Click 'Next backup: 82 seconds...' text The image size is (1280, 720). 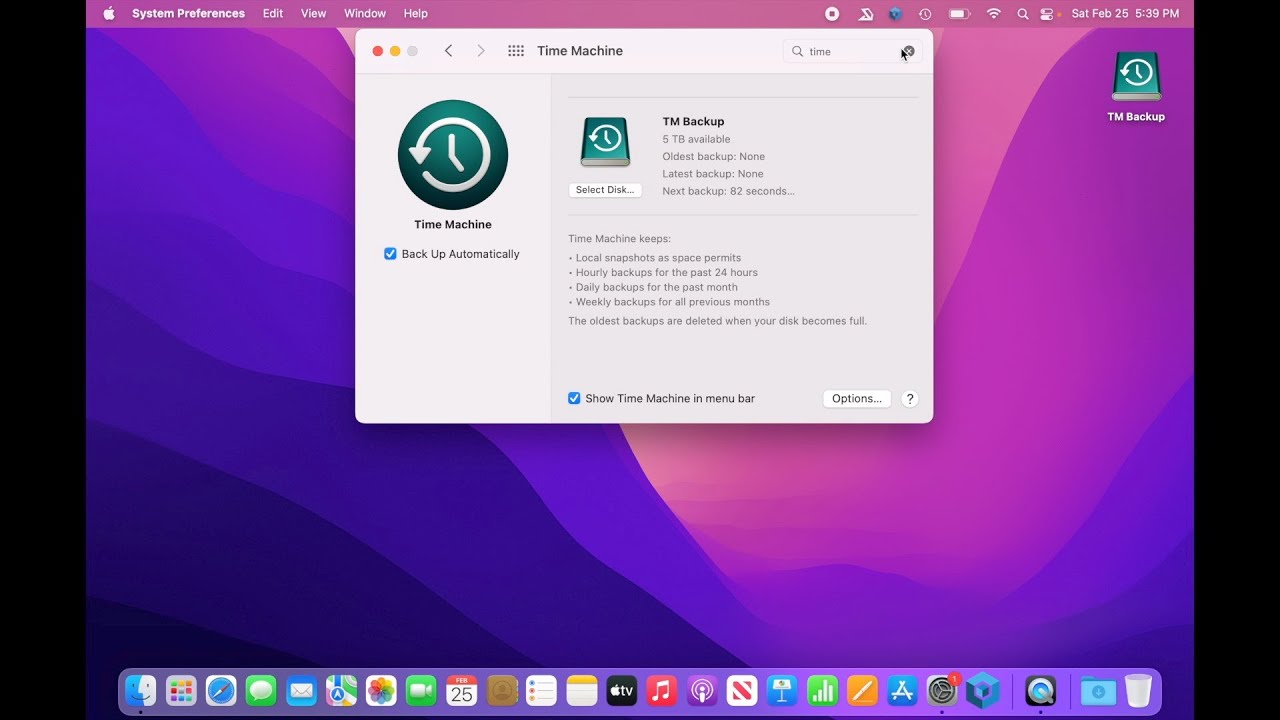tap(728, 191)
